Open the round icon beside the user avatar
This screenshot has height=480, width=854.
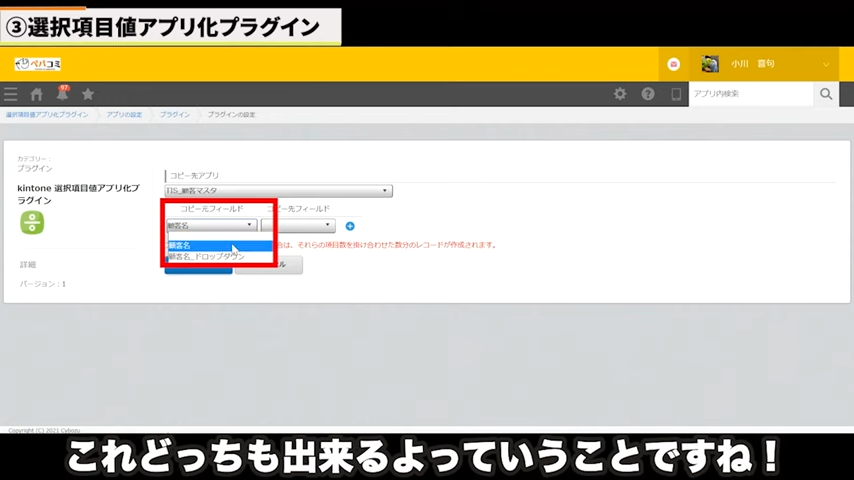[674, 64]
